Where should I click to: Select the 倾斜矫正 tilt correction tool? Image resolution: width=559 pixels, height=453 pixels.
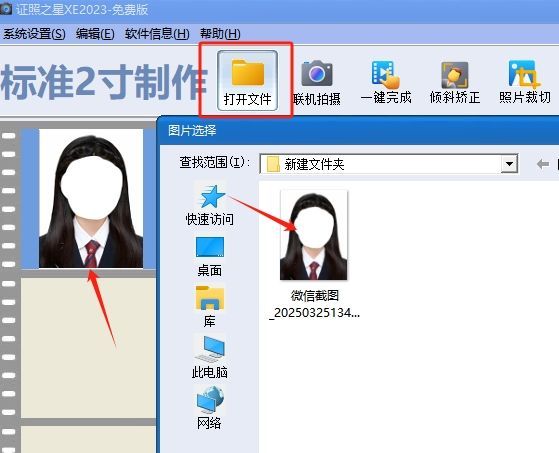(455, 82)
